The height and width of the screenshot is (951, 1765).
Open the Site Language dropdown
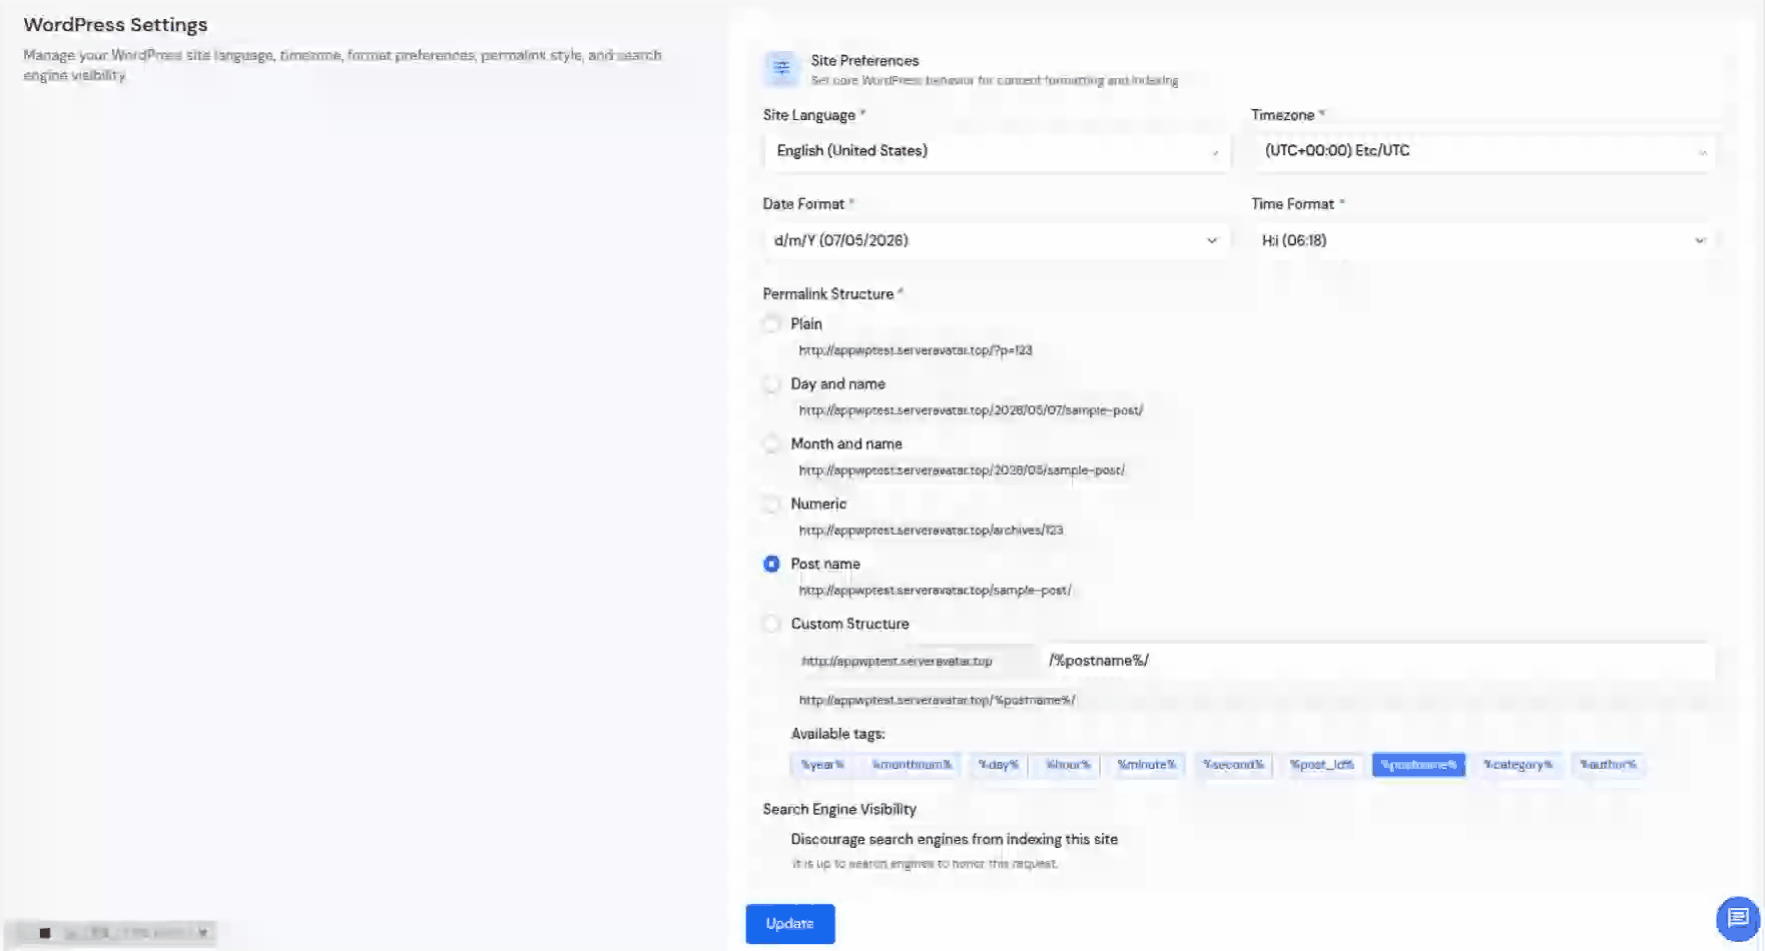click(x=996, y=151)
